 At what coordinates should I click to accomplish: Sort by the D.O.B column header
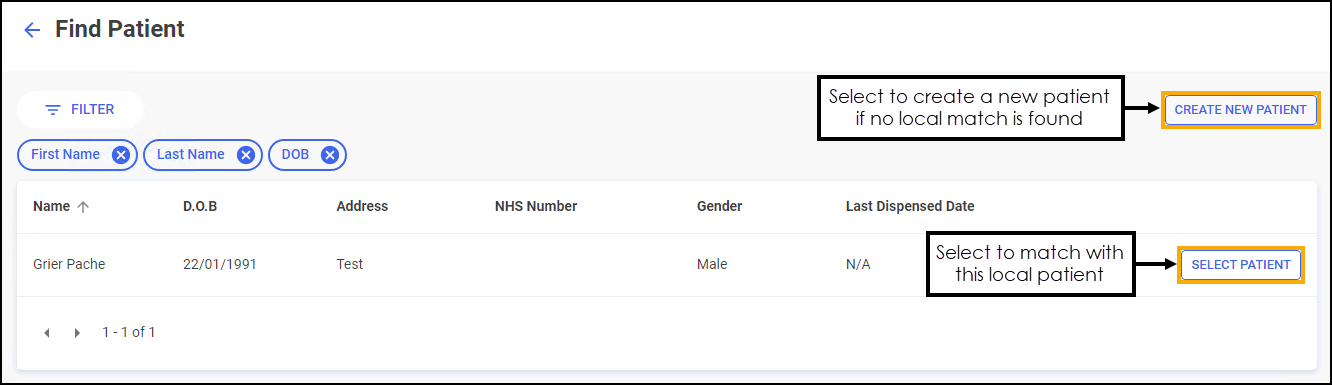pos(200,207)
